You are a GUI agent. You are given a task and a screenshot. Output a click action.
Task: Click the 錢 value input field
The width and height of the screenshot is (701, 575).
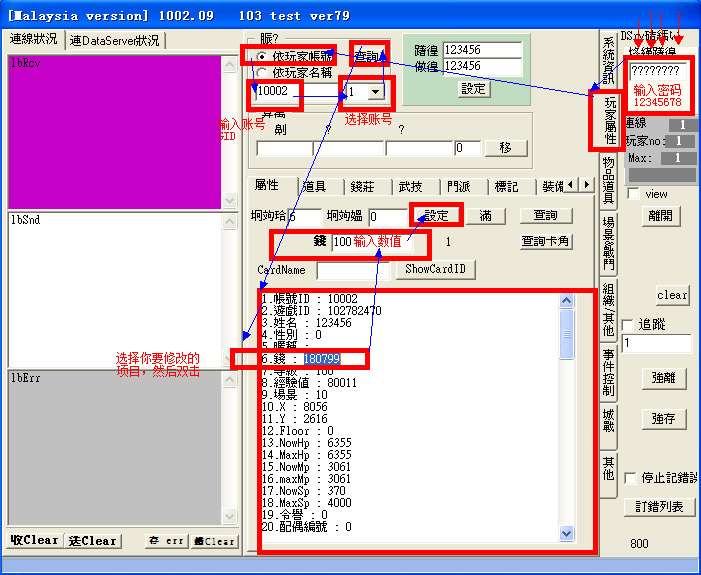pos(380,242)
